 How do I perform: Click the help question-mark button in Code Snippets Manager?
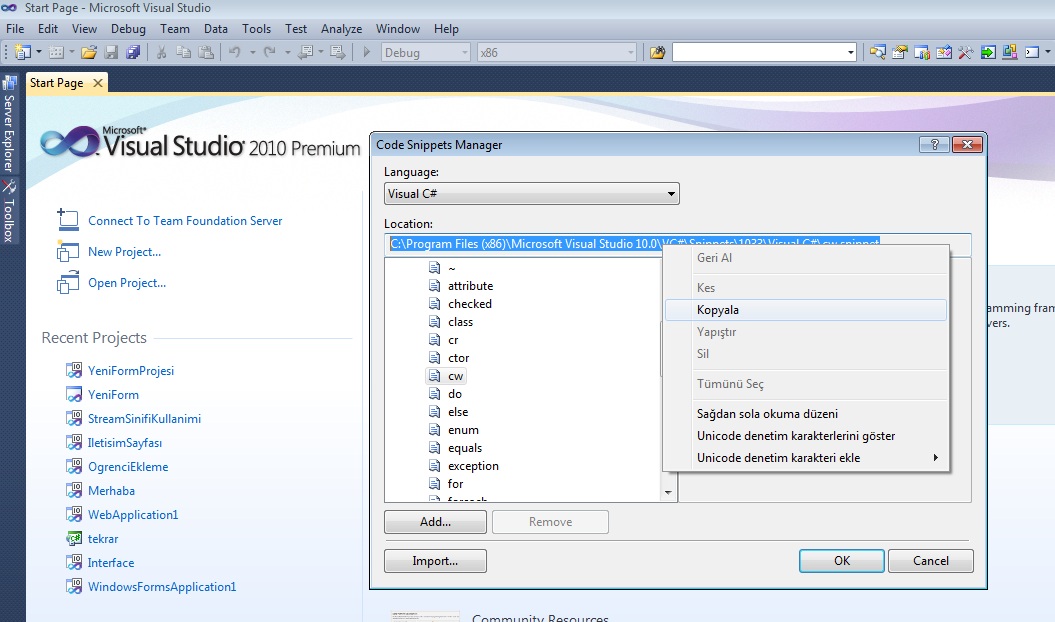pyautogui.click(x=934, y=144)
